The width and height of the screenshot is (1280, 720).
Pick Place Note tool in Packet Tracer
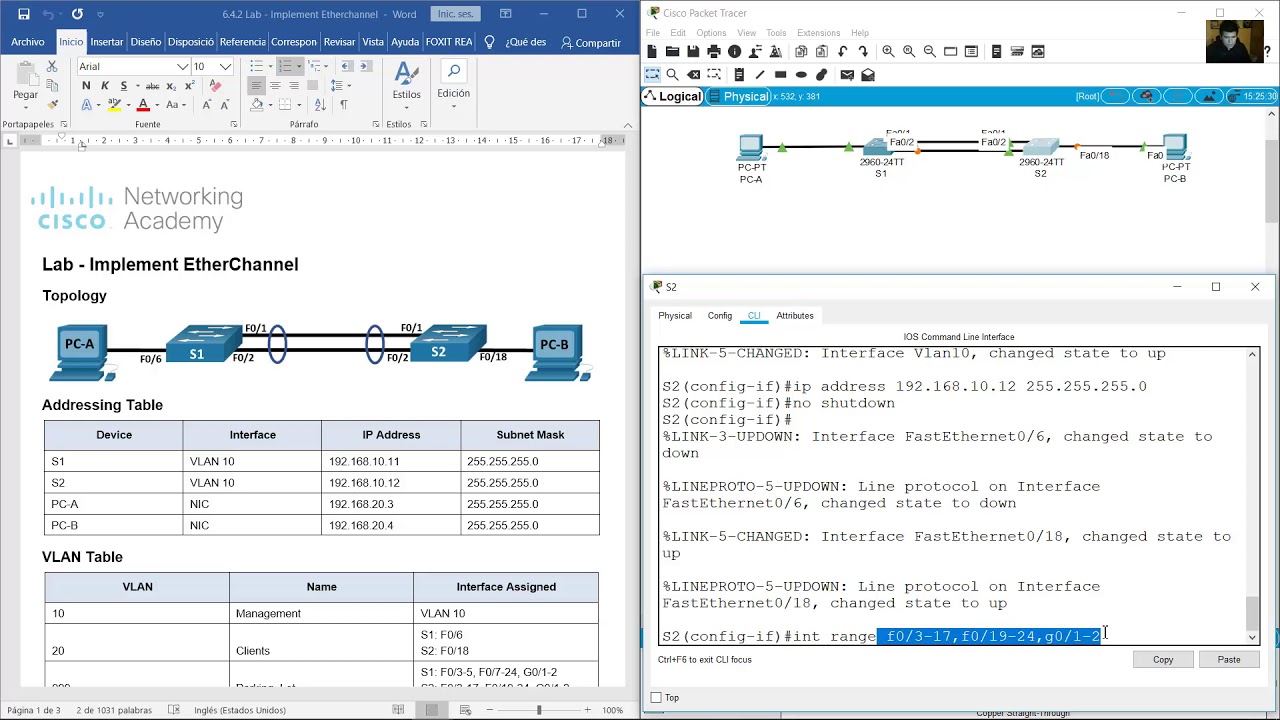tap(739, 74)
